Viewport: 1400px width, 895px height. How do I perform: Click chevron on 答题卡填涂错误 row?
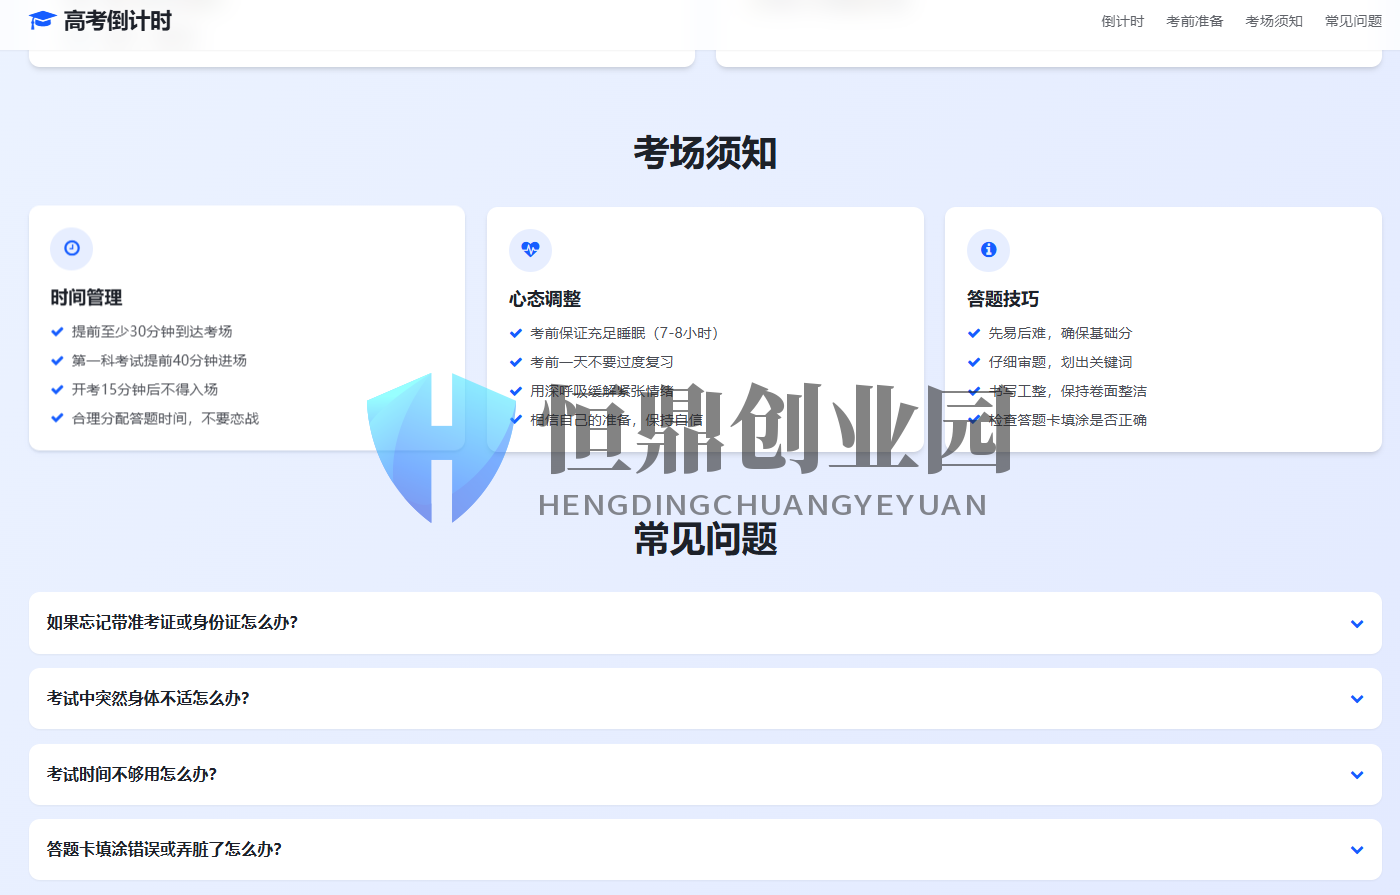1357,850
